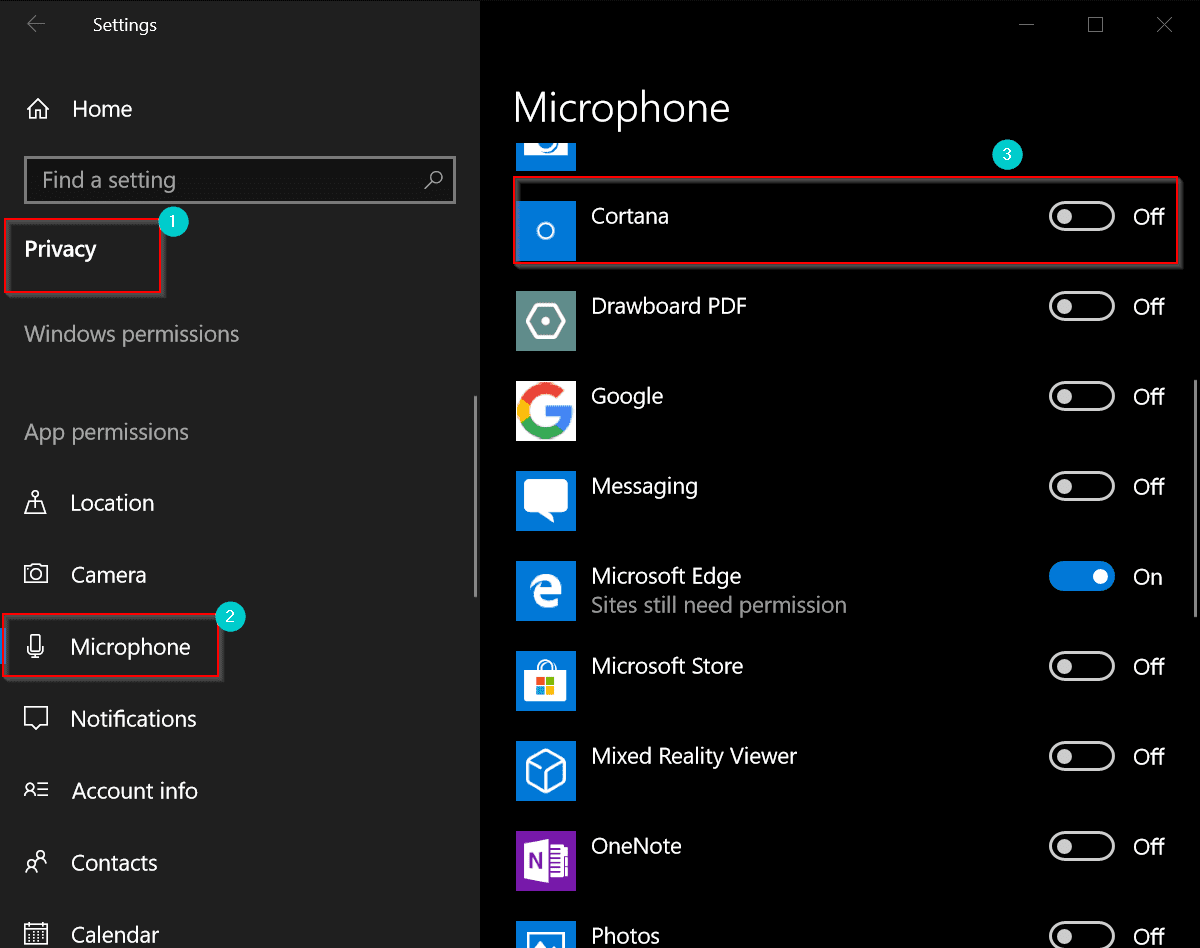Click the Microphone page title
This screenshot has height=948, width=1200.
[621, 108]
